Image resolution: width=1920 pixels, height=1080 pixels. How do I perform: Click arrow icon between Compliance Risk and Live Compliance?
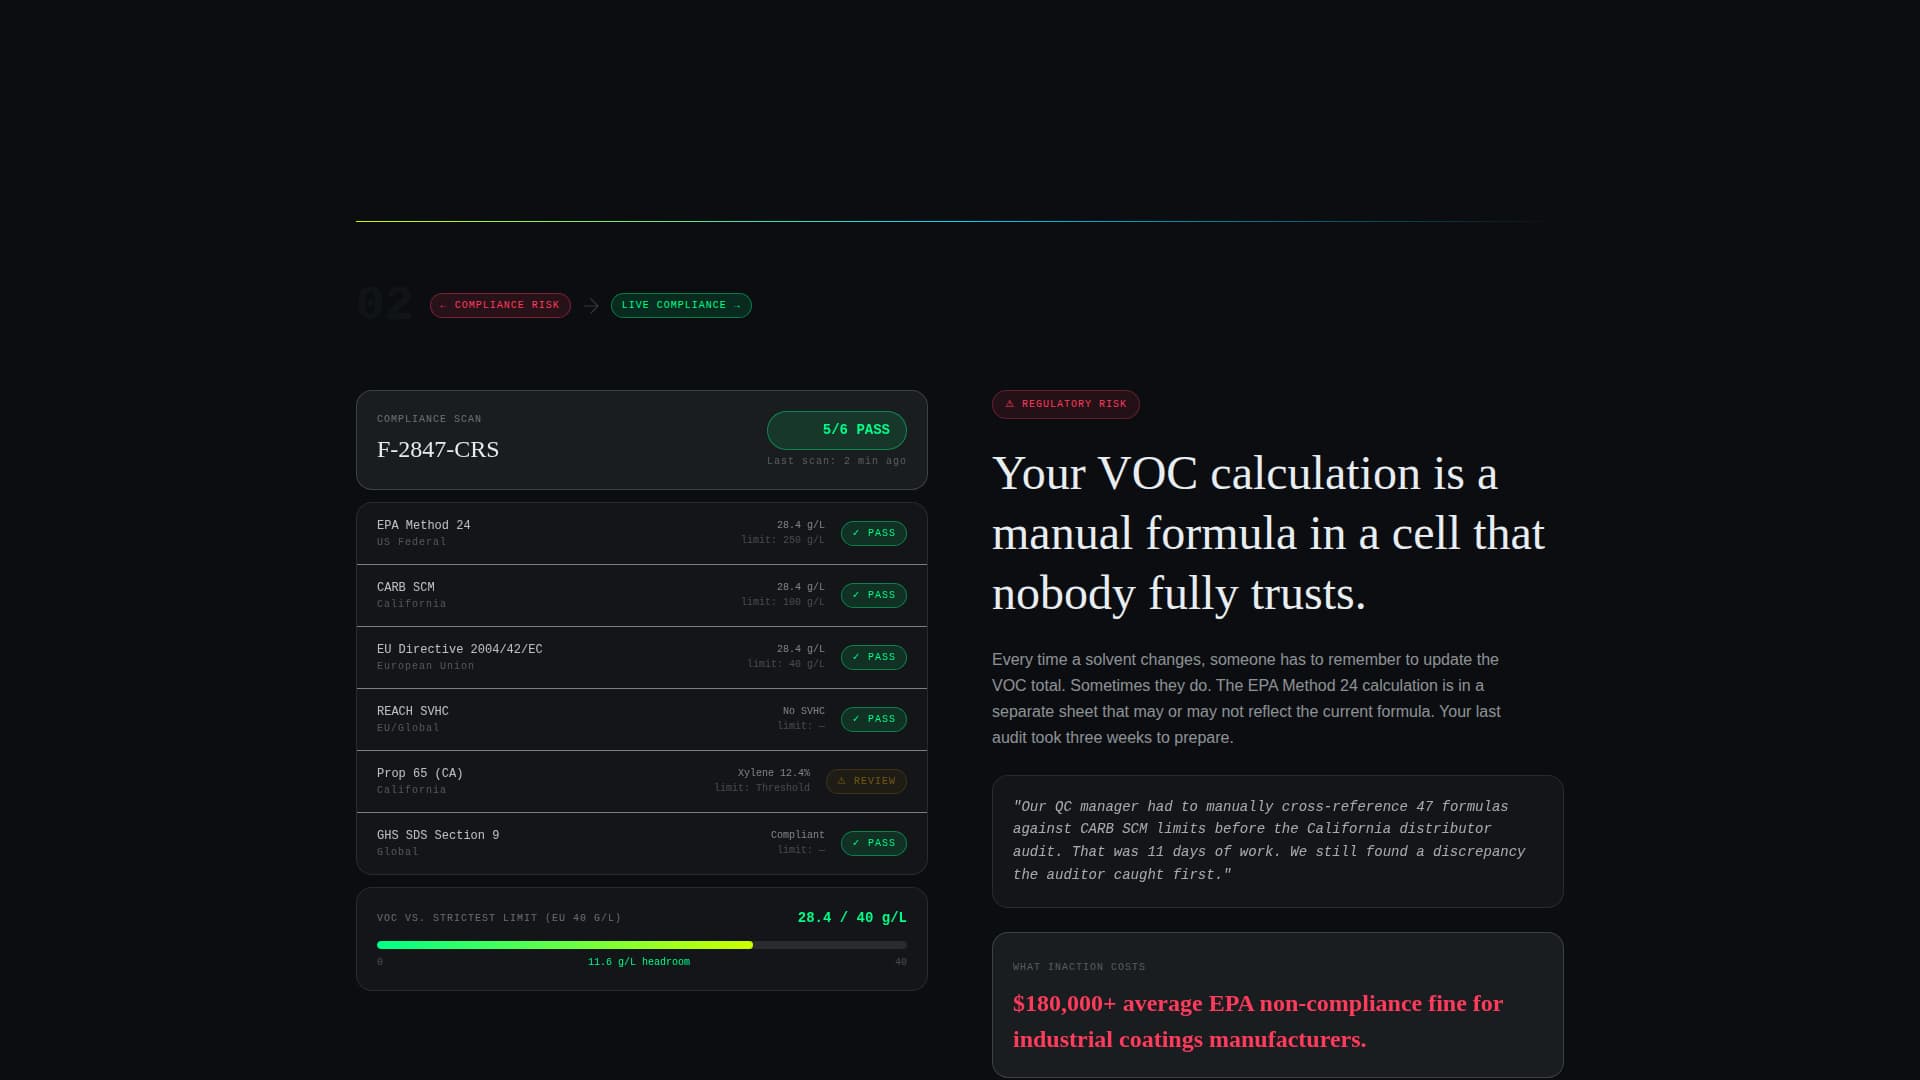point(591,306)
